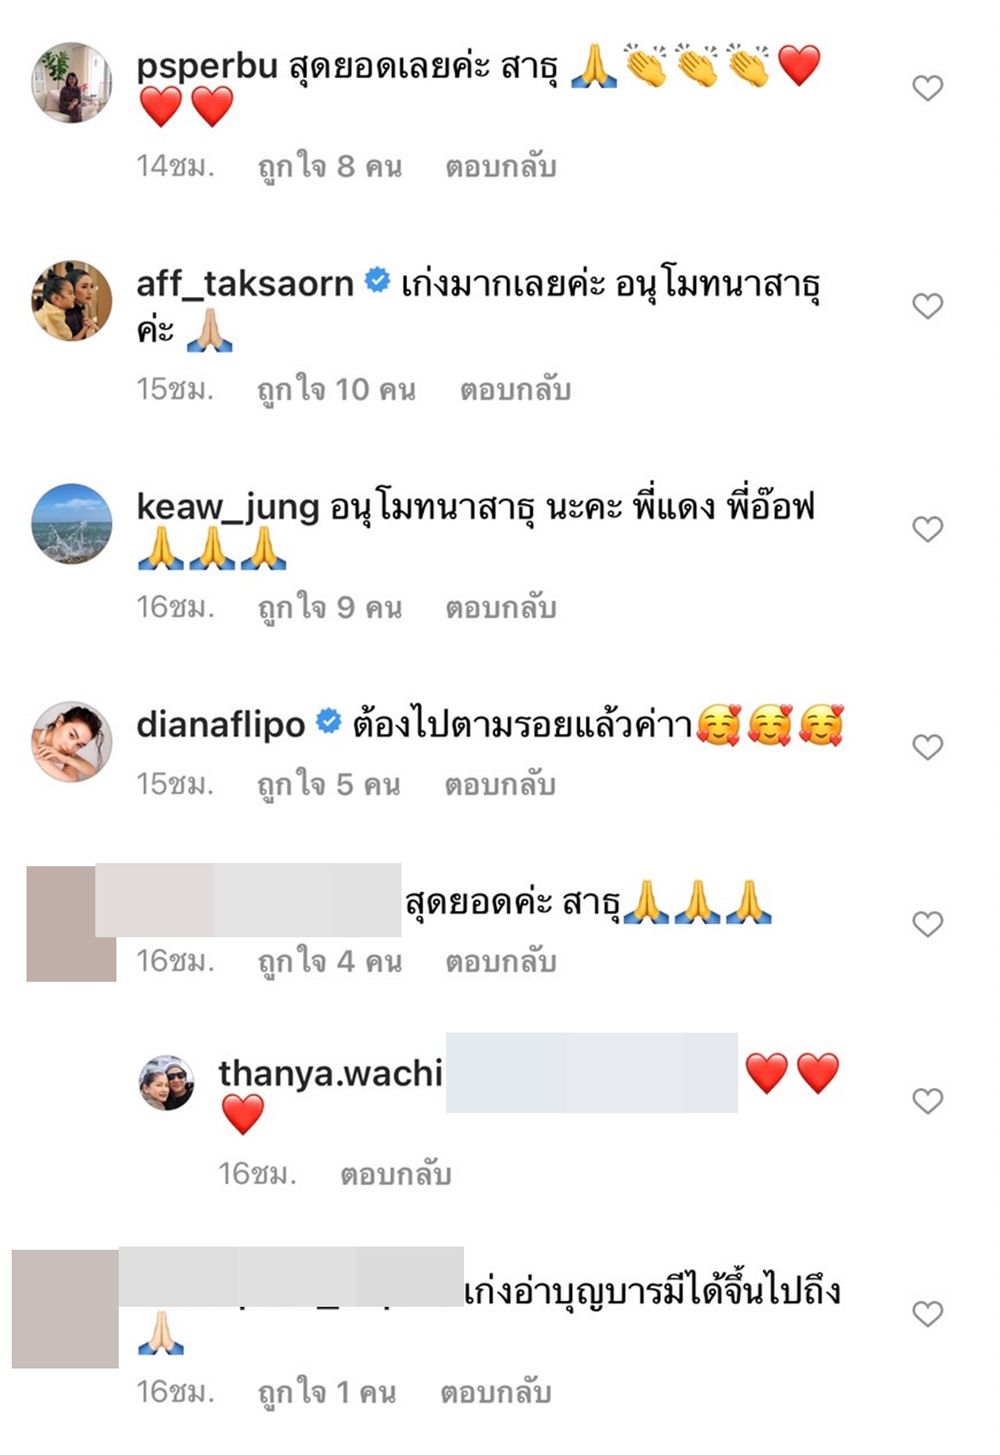1000x1455 pixels.
Task: Reply to thanya.wachi's comment
Action: pyautogui.click(x=395, y=1174)
